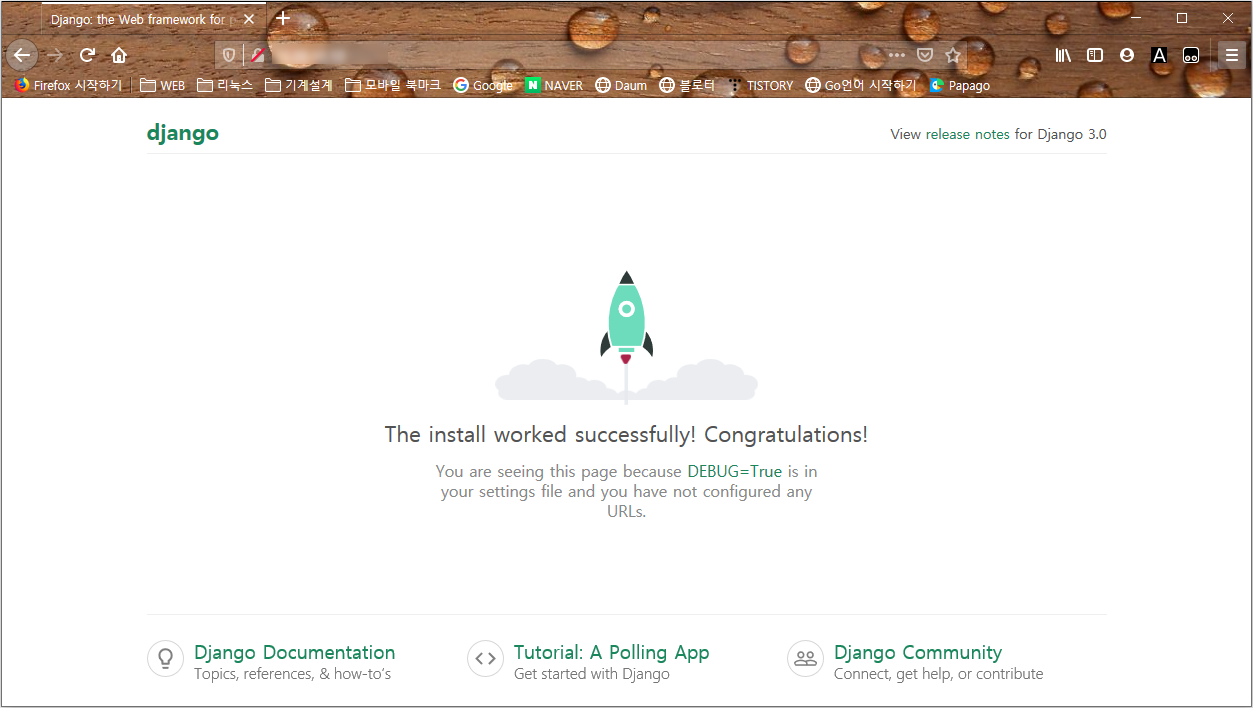Open the 'Firefox 시작하기' bookmark
Viewport: 1253px width, 708px height.
click(x=68, y=85)
